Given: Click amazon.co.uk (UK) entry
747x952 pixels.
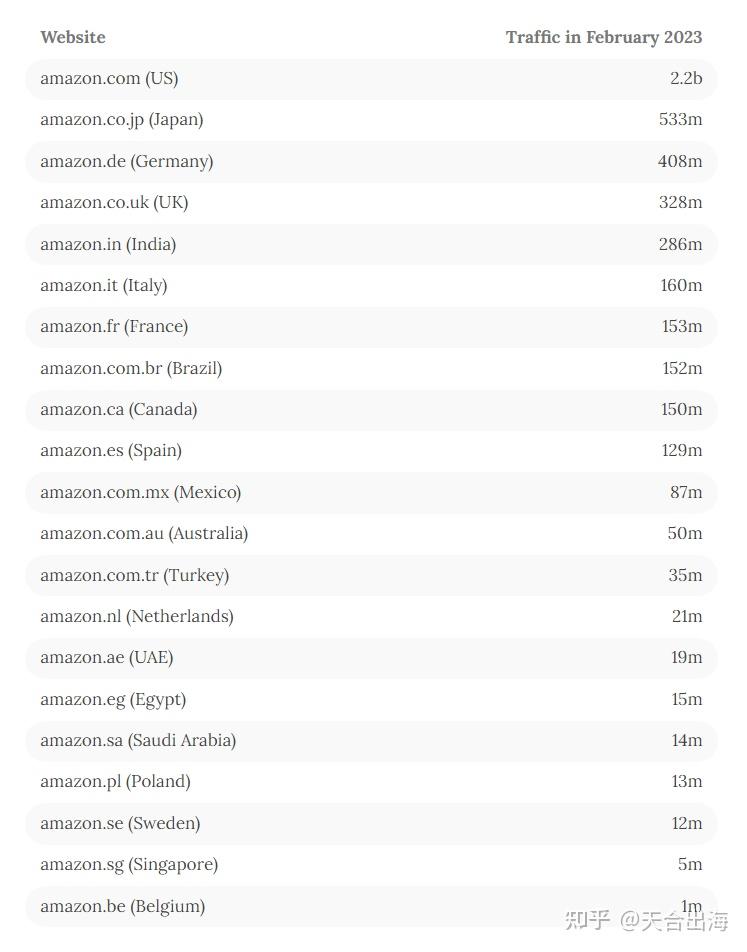Looking at the screenshot, I should click(x=114, y=202).
